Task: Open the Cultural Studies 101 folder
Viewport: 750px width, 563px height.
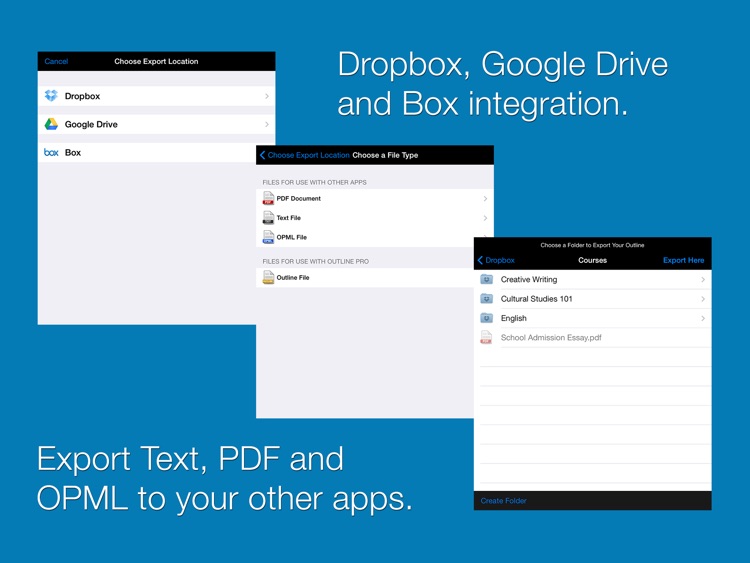Action: point(593,299)
